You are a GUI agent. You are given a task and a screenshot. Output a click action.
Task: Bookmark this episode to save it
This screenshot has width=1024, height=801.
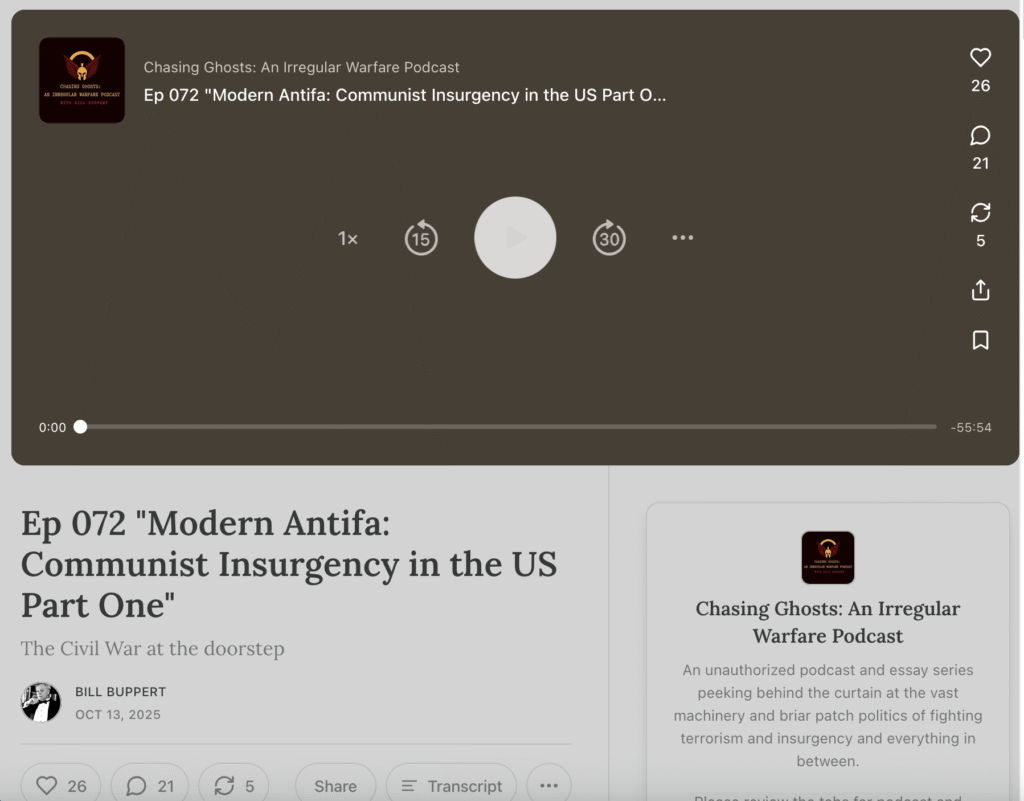click(980, 341)
